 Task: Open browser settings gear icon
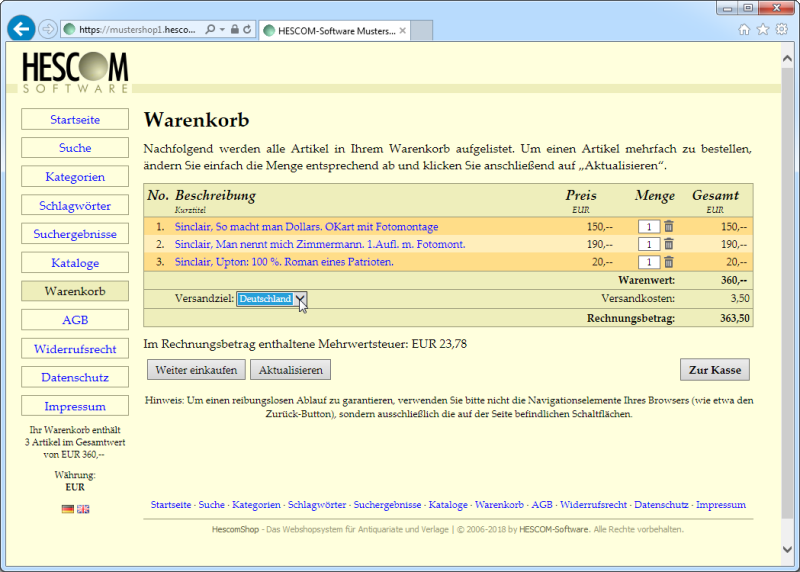coord(782,29)
